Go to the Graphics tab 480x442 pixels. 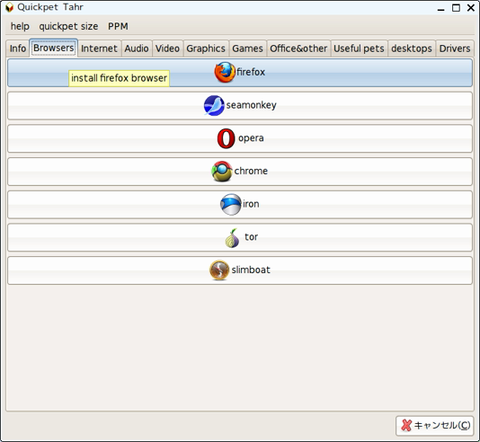click(206, 49)
